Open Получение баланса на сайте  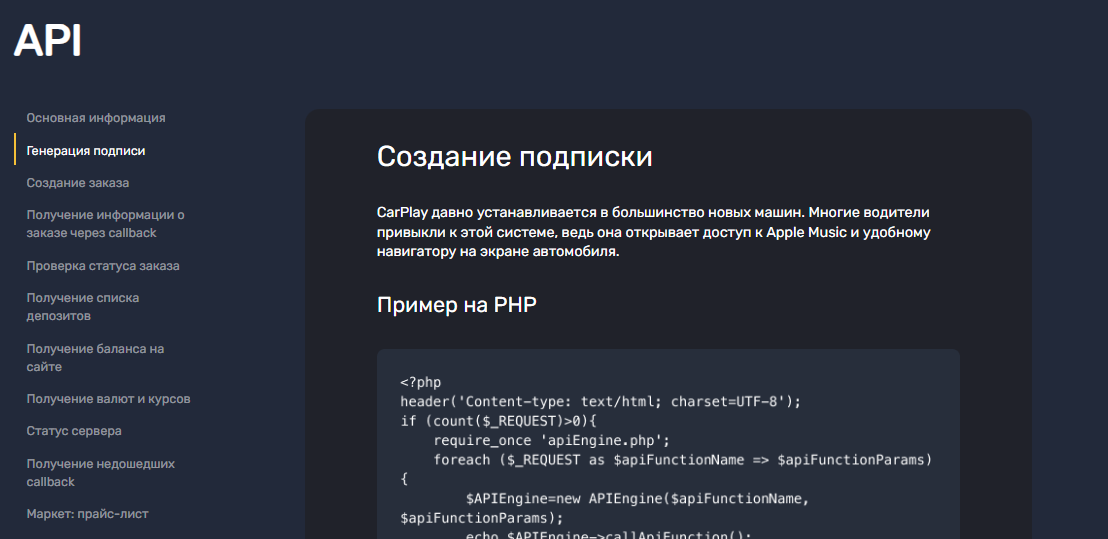95,357
